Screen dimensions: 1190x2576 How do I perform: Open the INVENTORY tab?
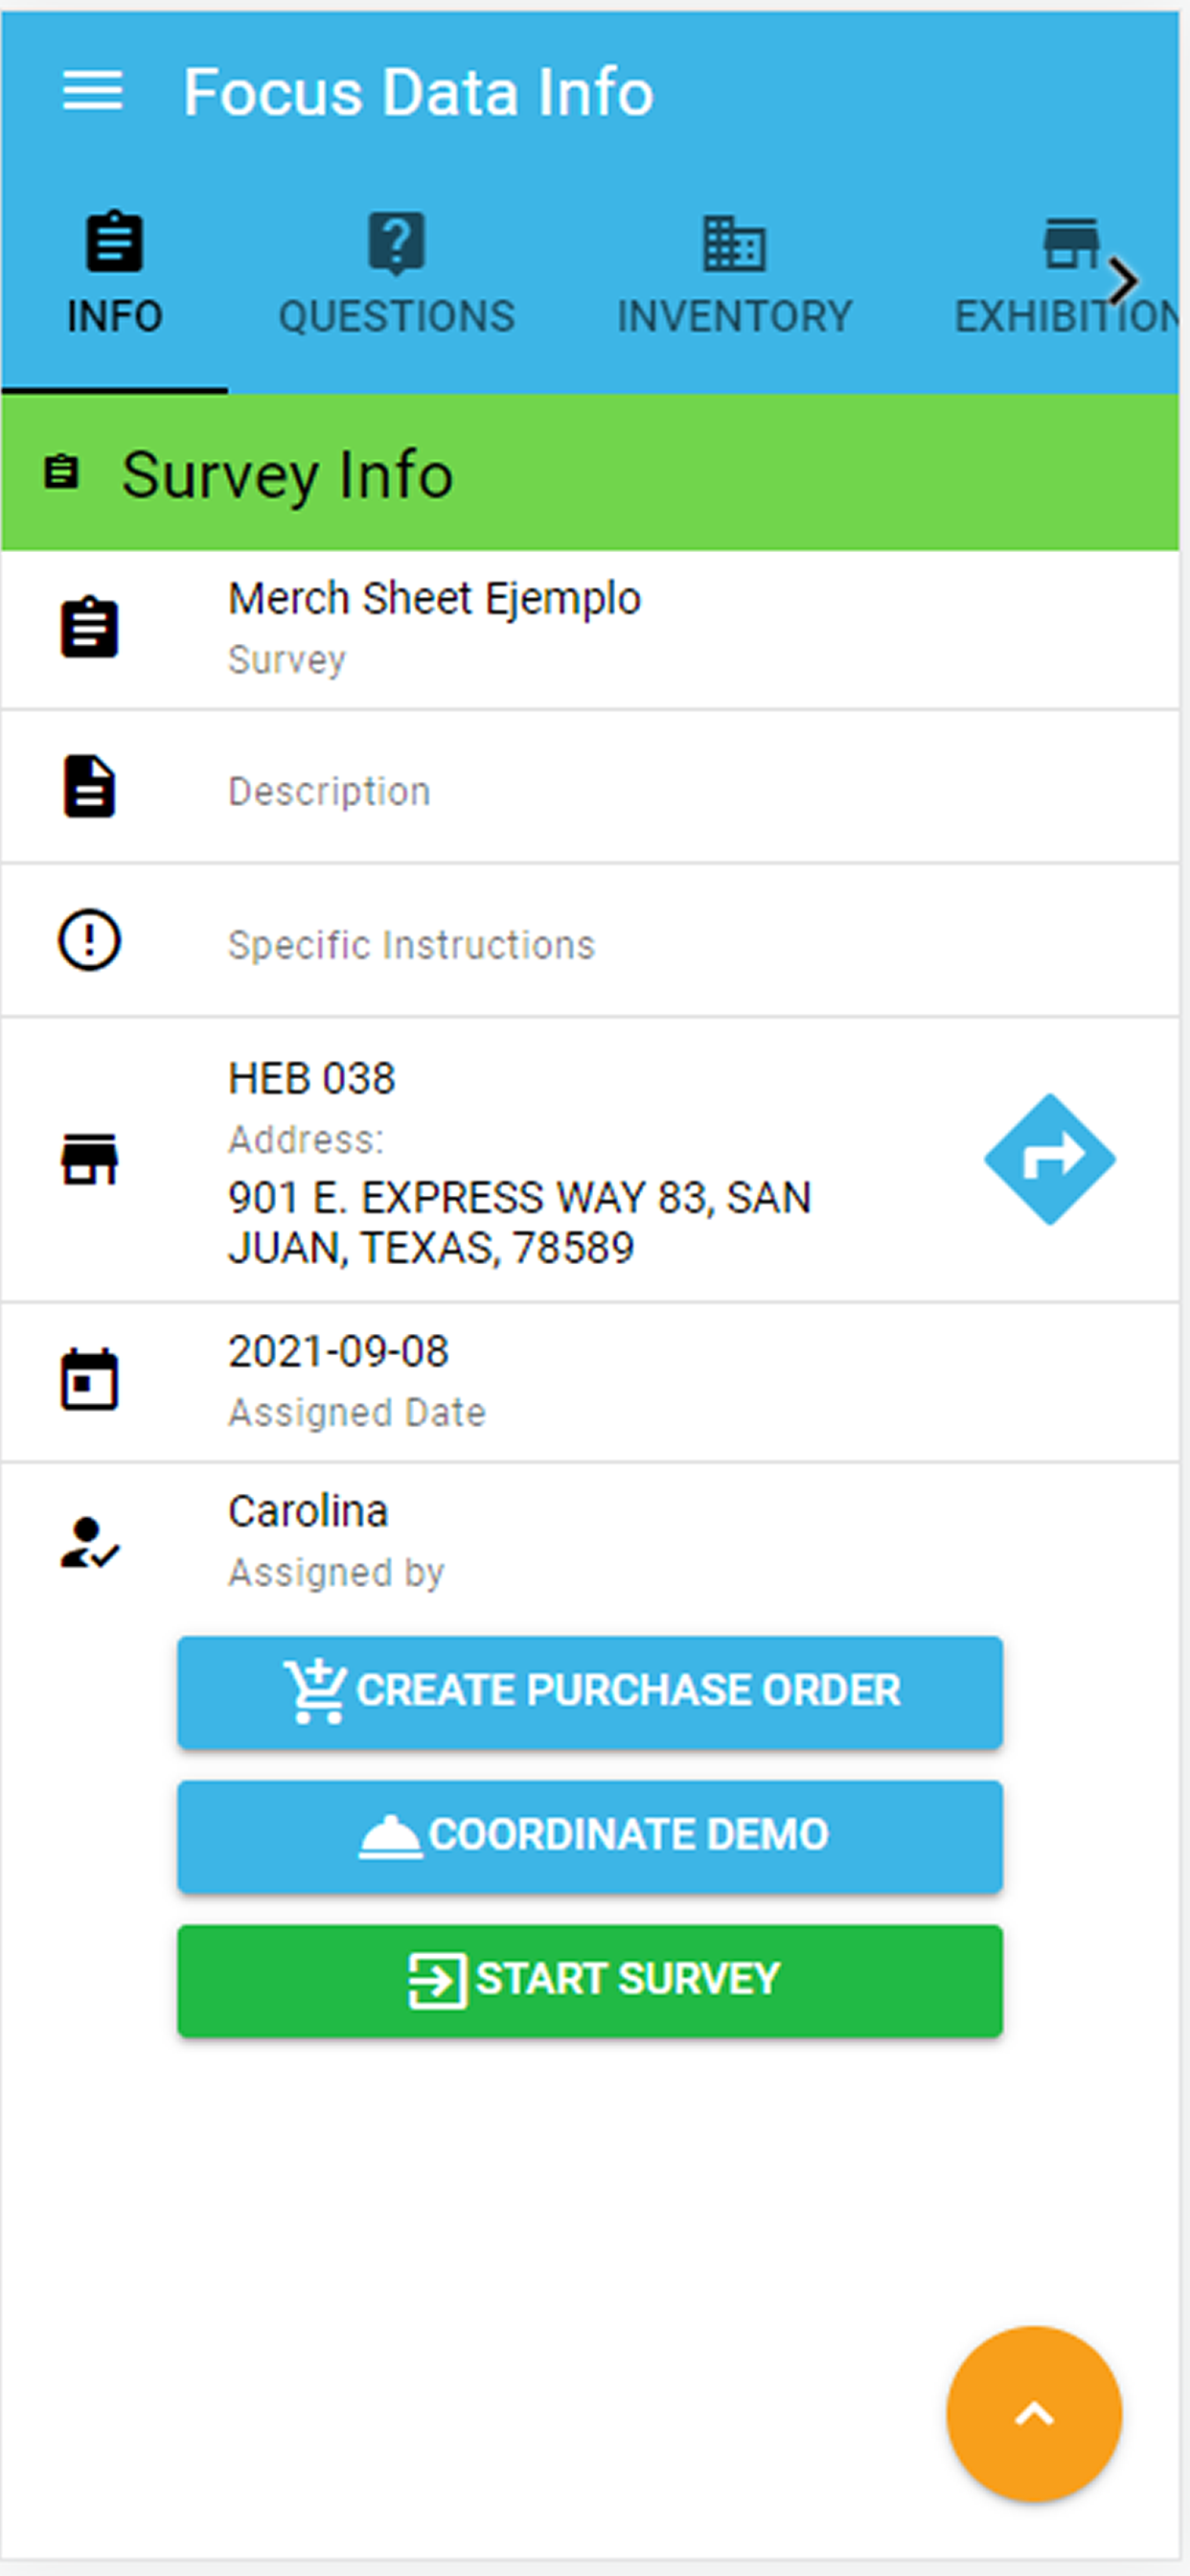click(x=734, y=274)
